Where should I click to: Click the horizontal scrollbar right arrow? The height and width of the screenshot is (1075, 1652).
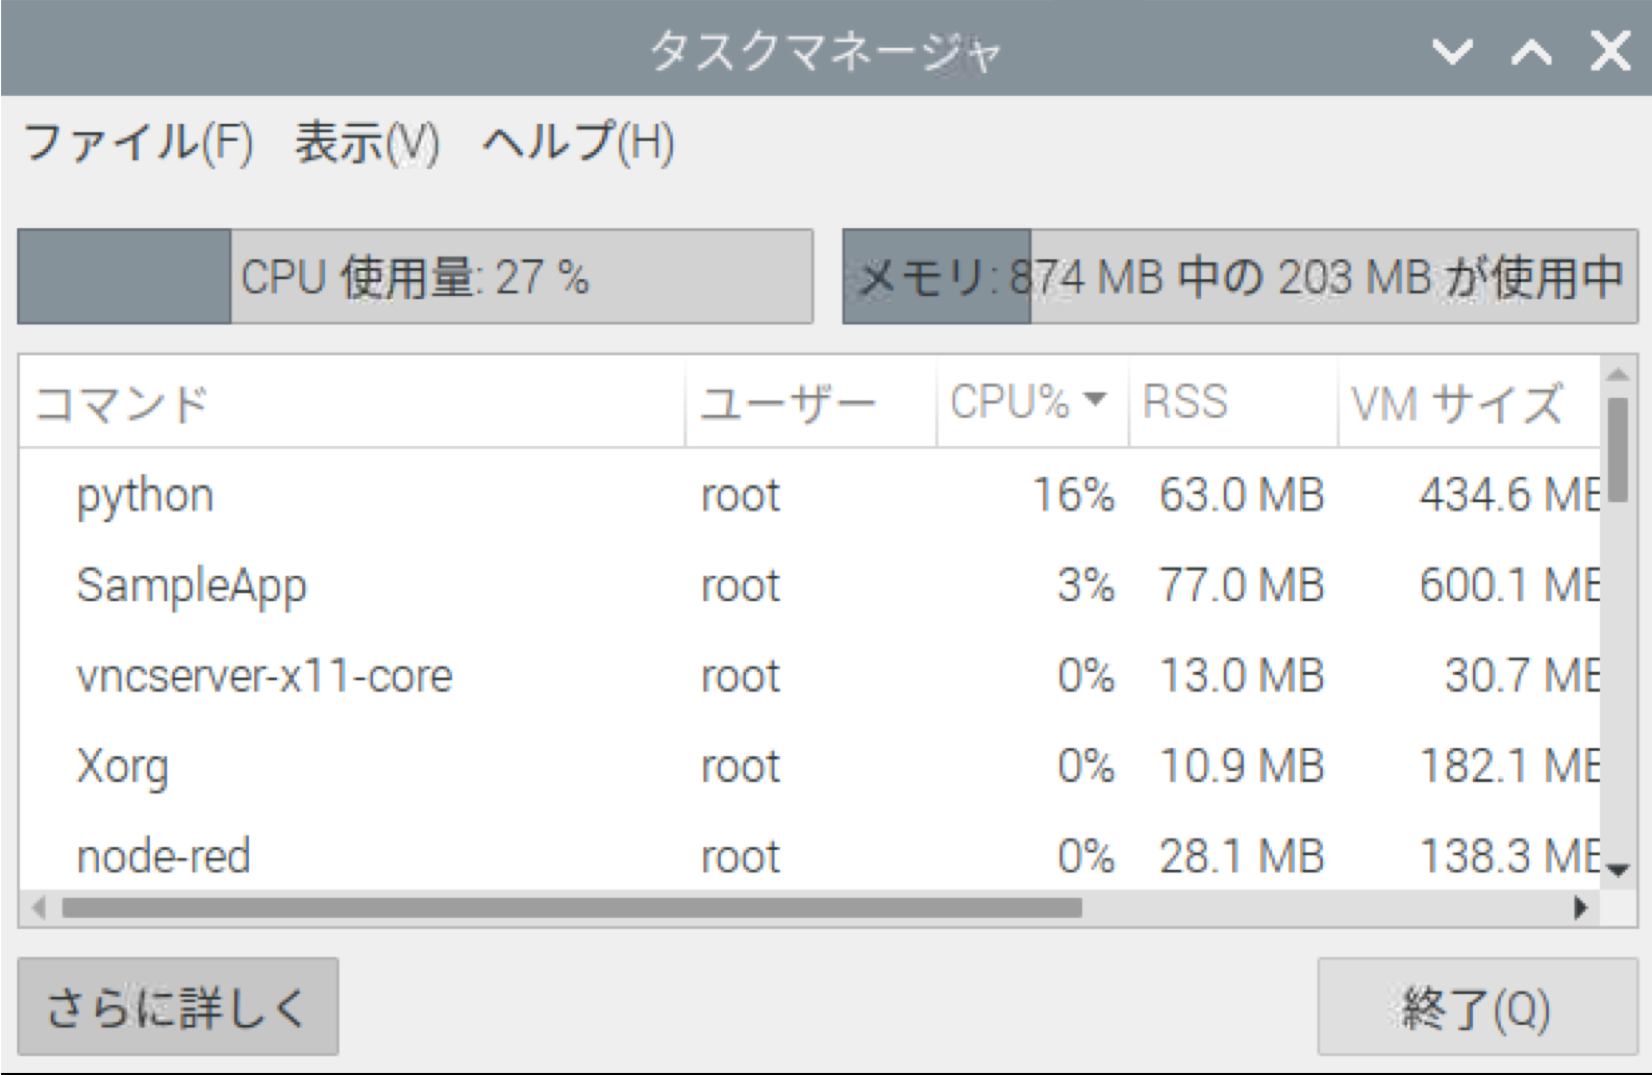click(x=1583, y=908)
